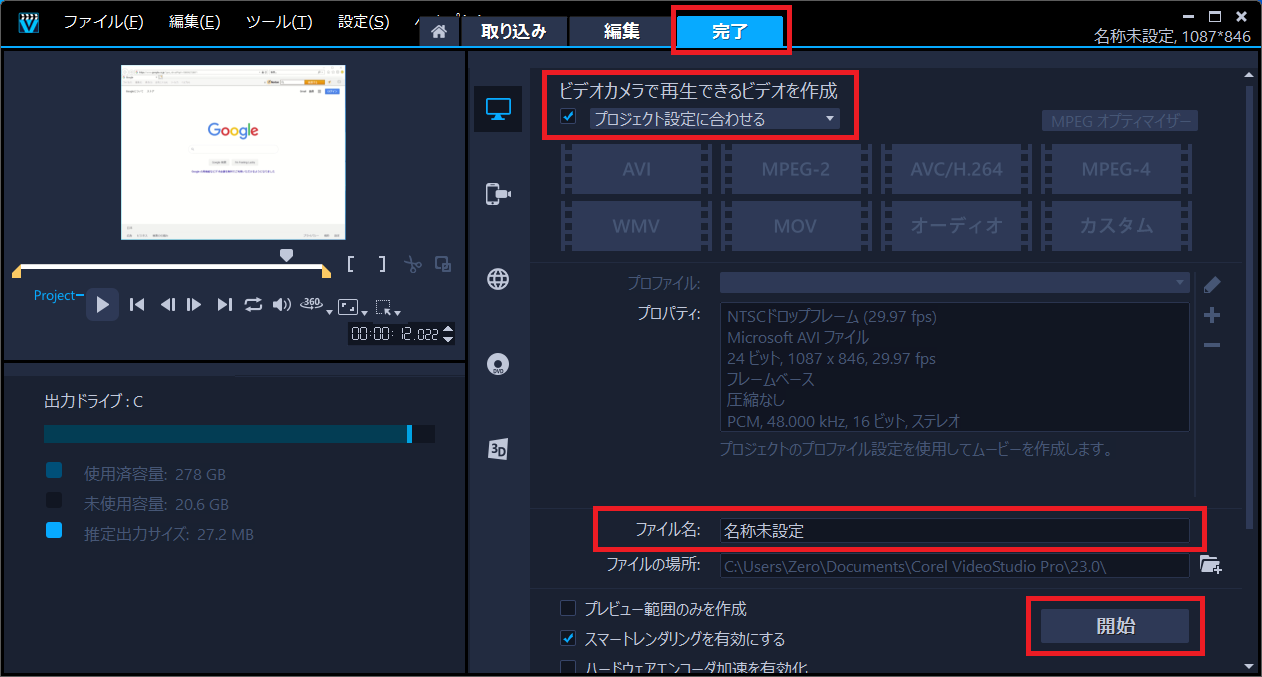Click the Home tab icon

438,31
